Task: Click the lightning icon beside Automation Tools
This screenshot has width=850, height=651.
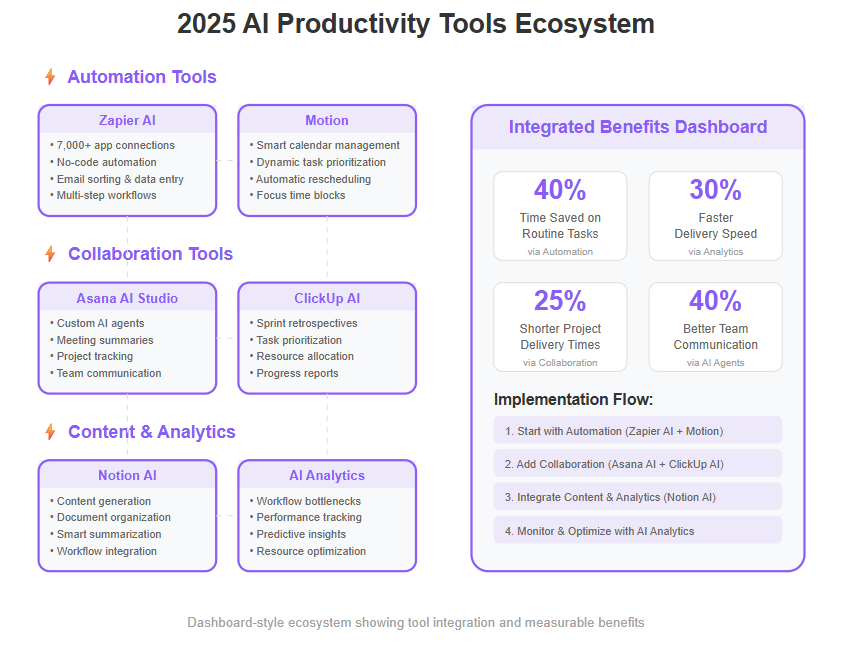Action: point(50,77)
